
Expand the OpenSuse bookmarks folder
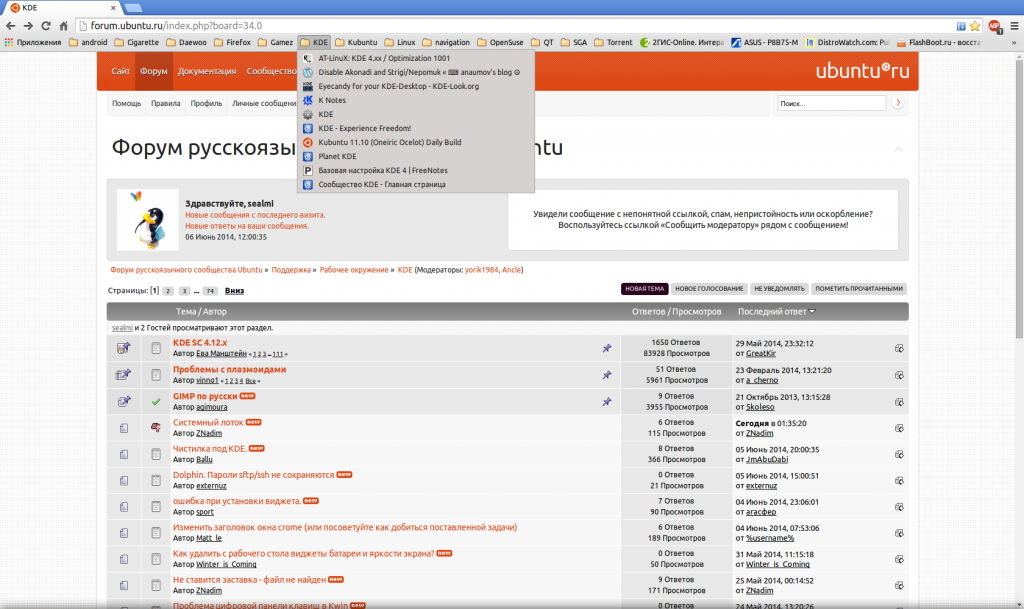point(500,42)
